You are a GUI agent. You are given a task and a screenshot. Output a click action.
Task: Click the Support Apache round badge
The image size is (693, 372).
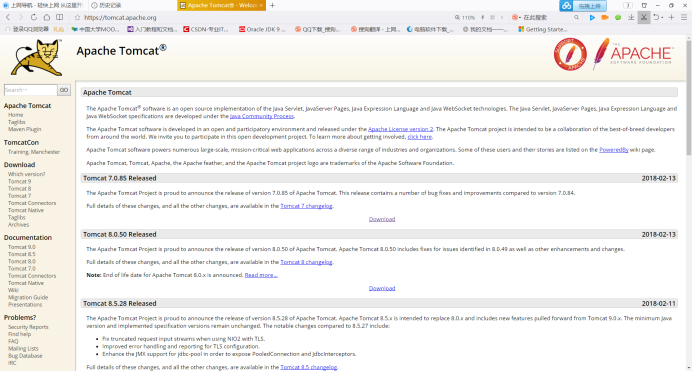[x=570, y=54]
